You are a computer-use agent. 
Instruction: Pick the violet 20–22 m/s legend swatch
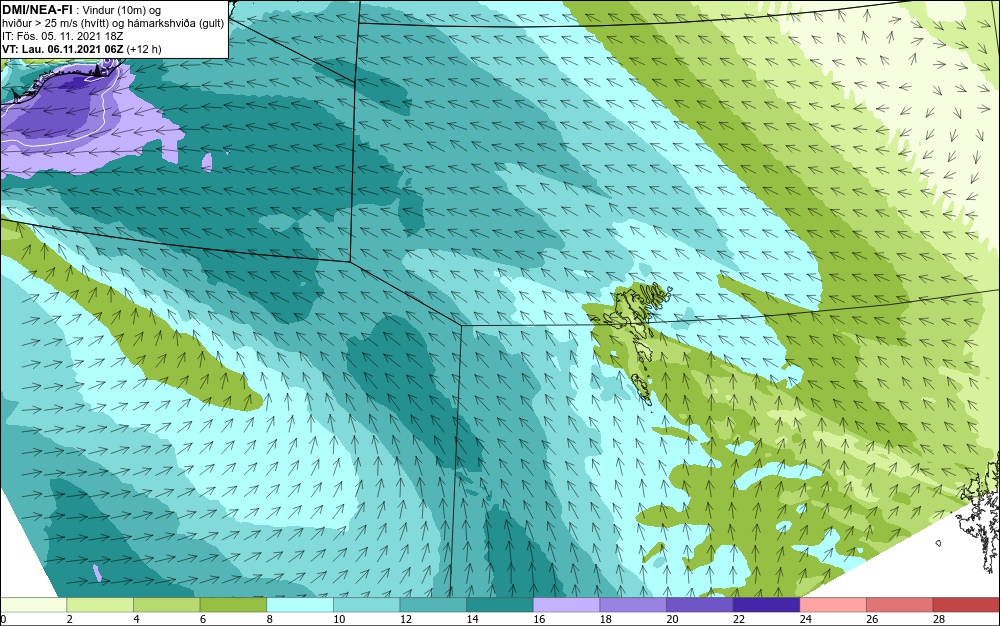pos(700,605)
